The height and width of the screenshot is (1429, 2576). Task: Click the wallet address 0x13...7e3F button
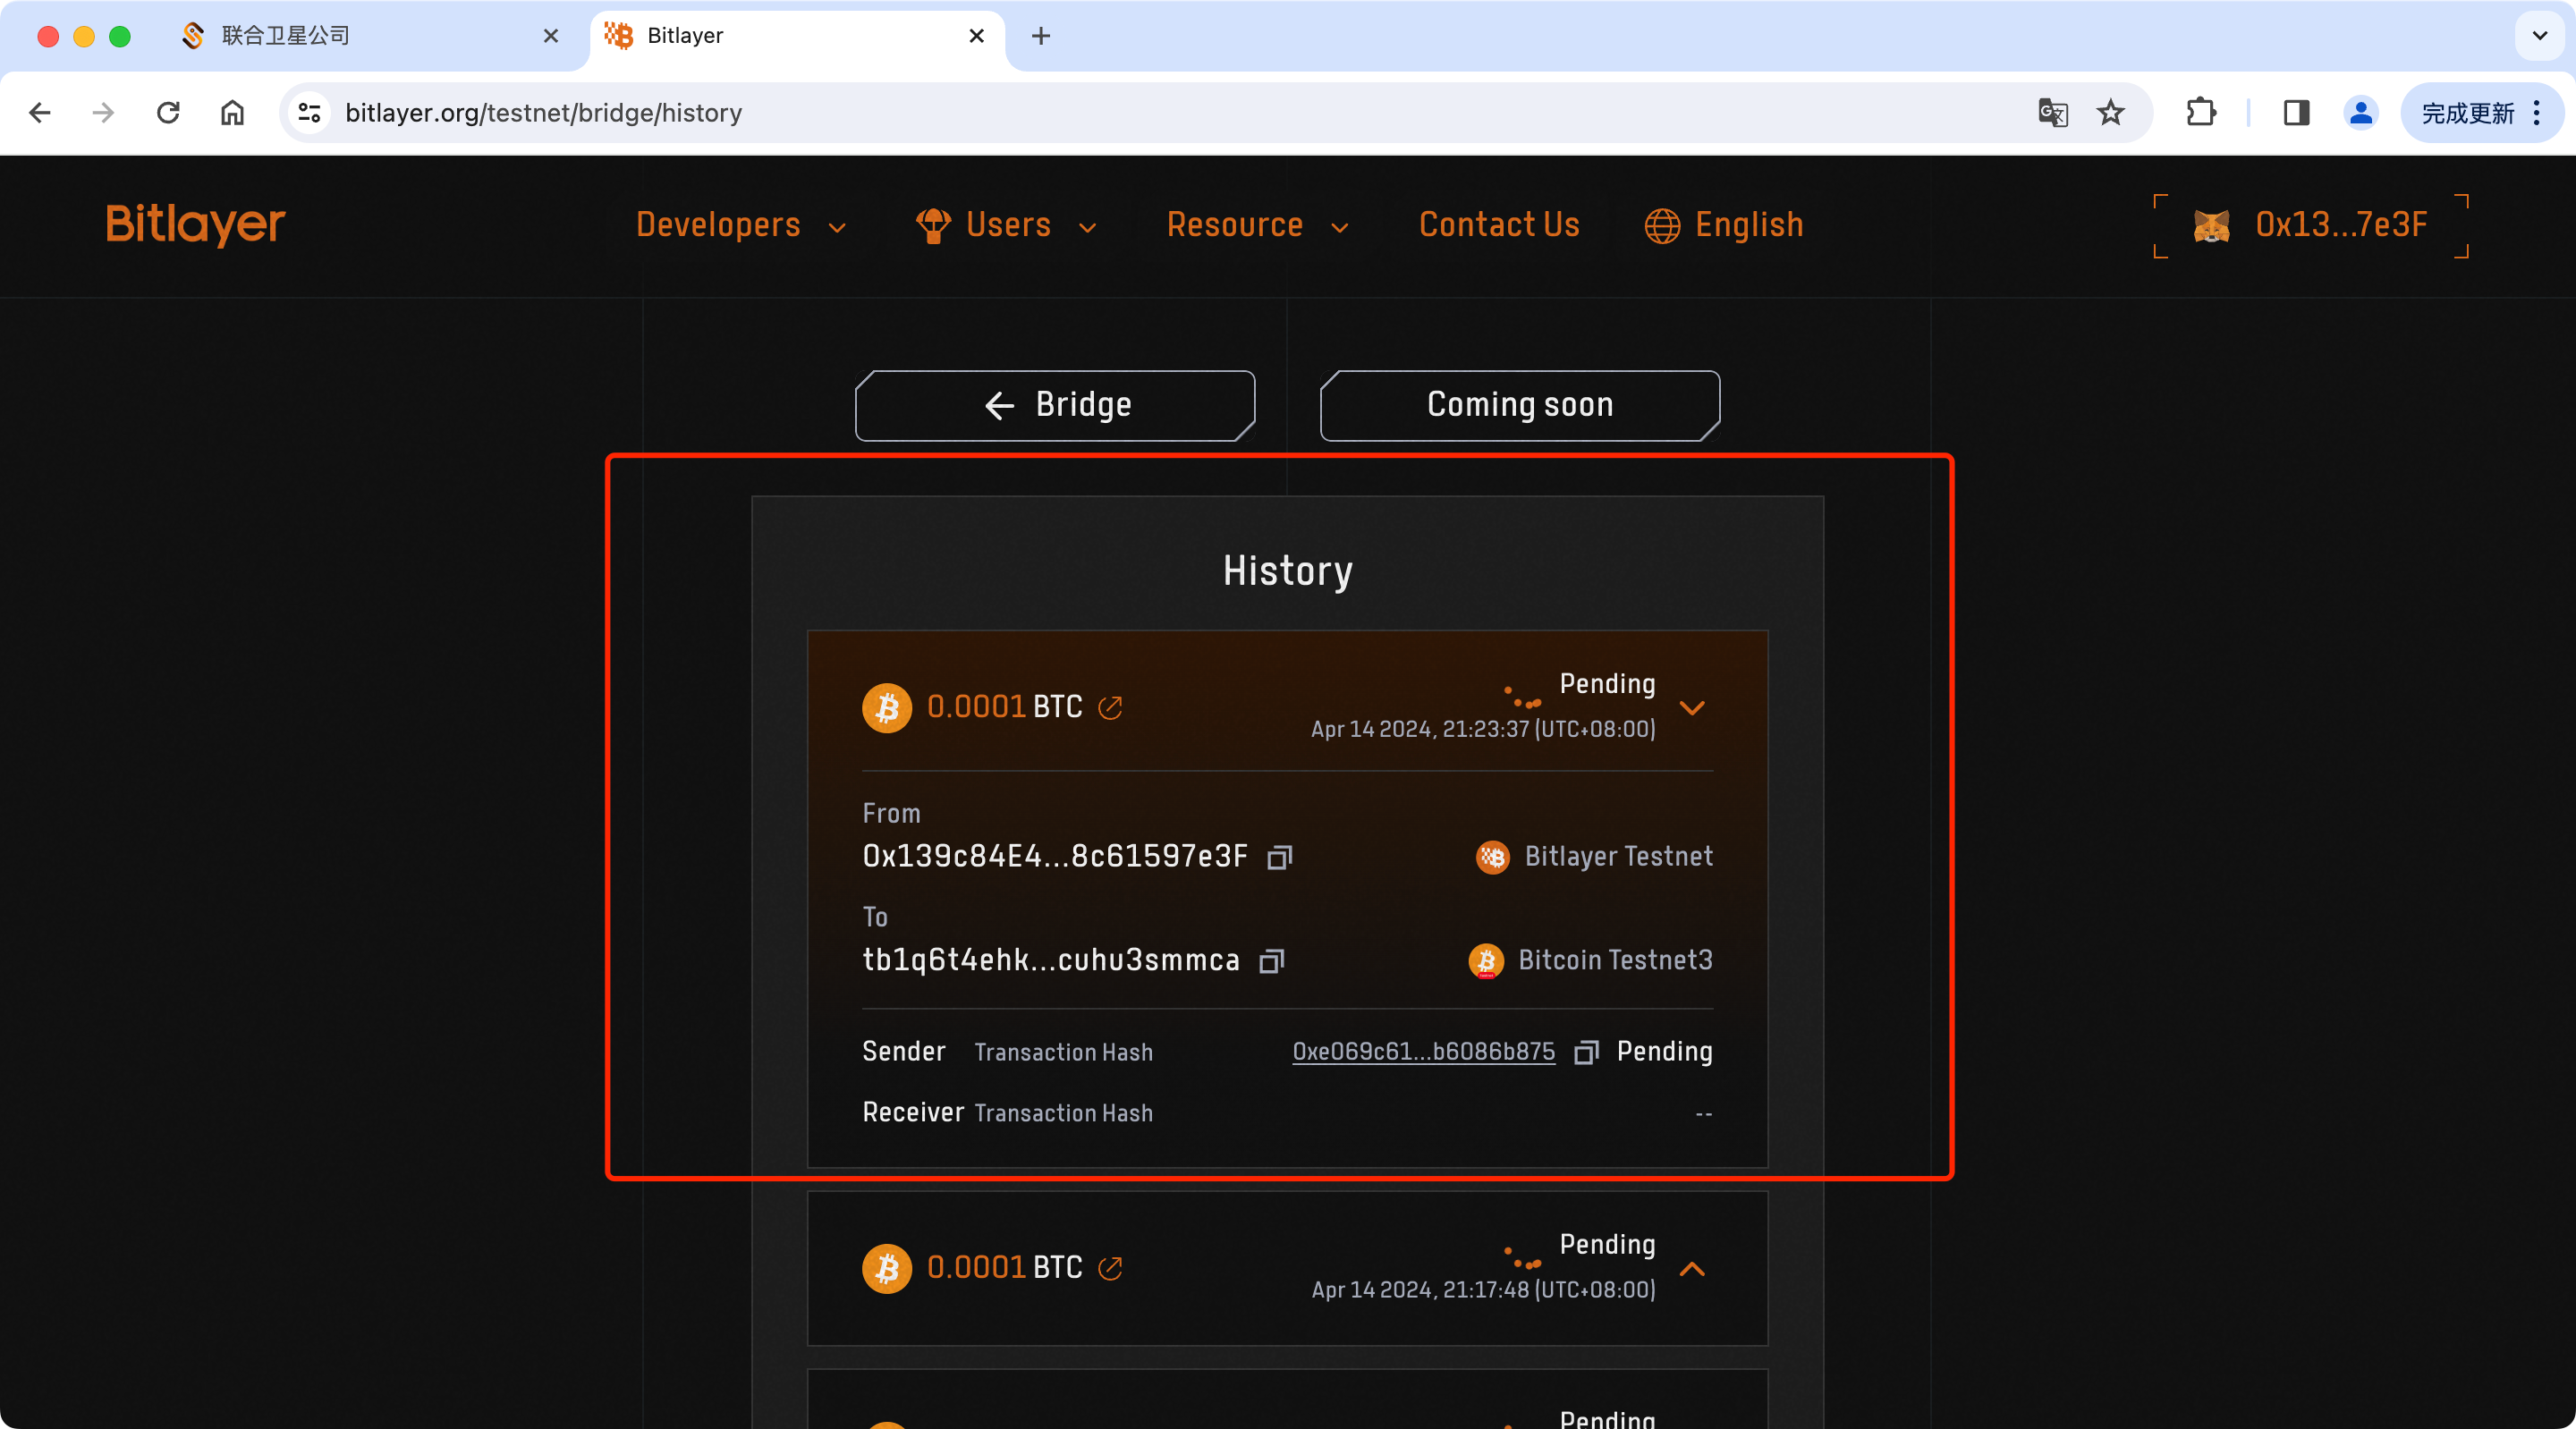point(2311,225)
